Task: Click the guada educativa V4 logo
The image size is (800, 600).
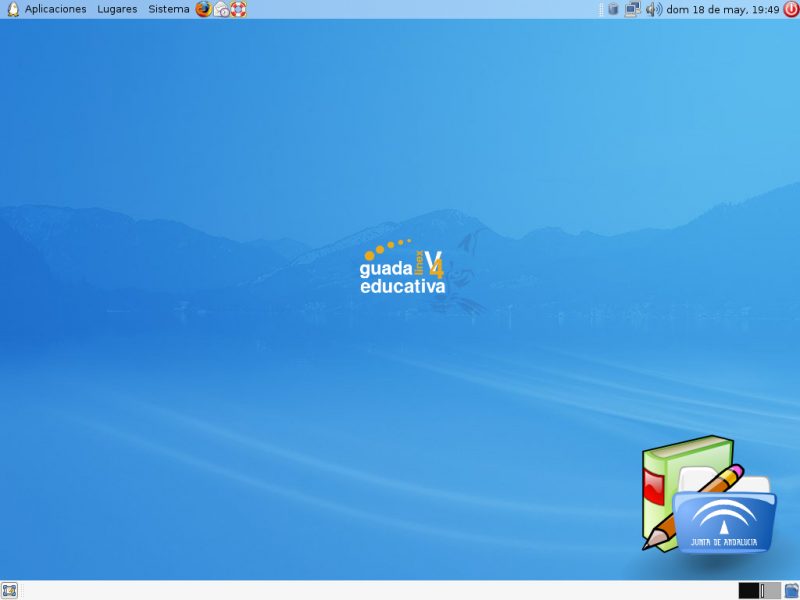Action: coord(402,268)
